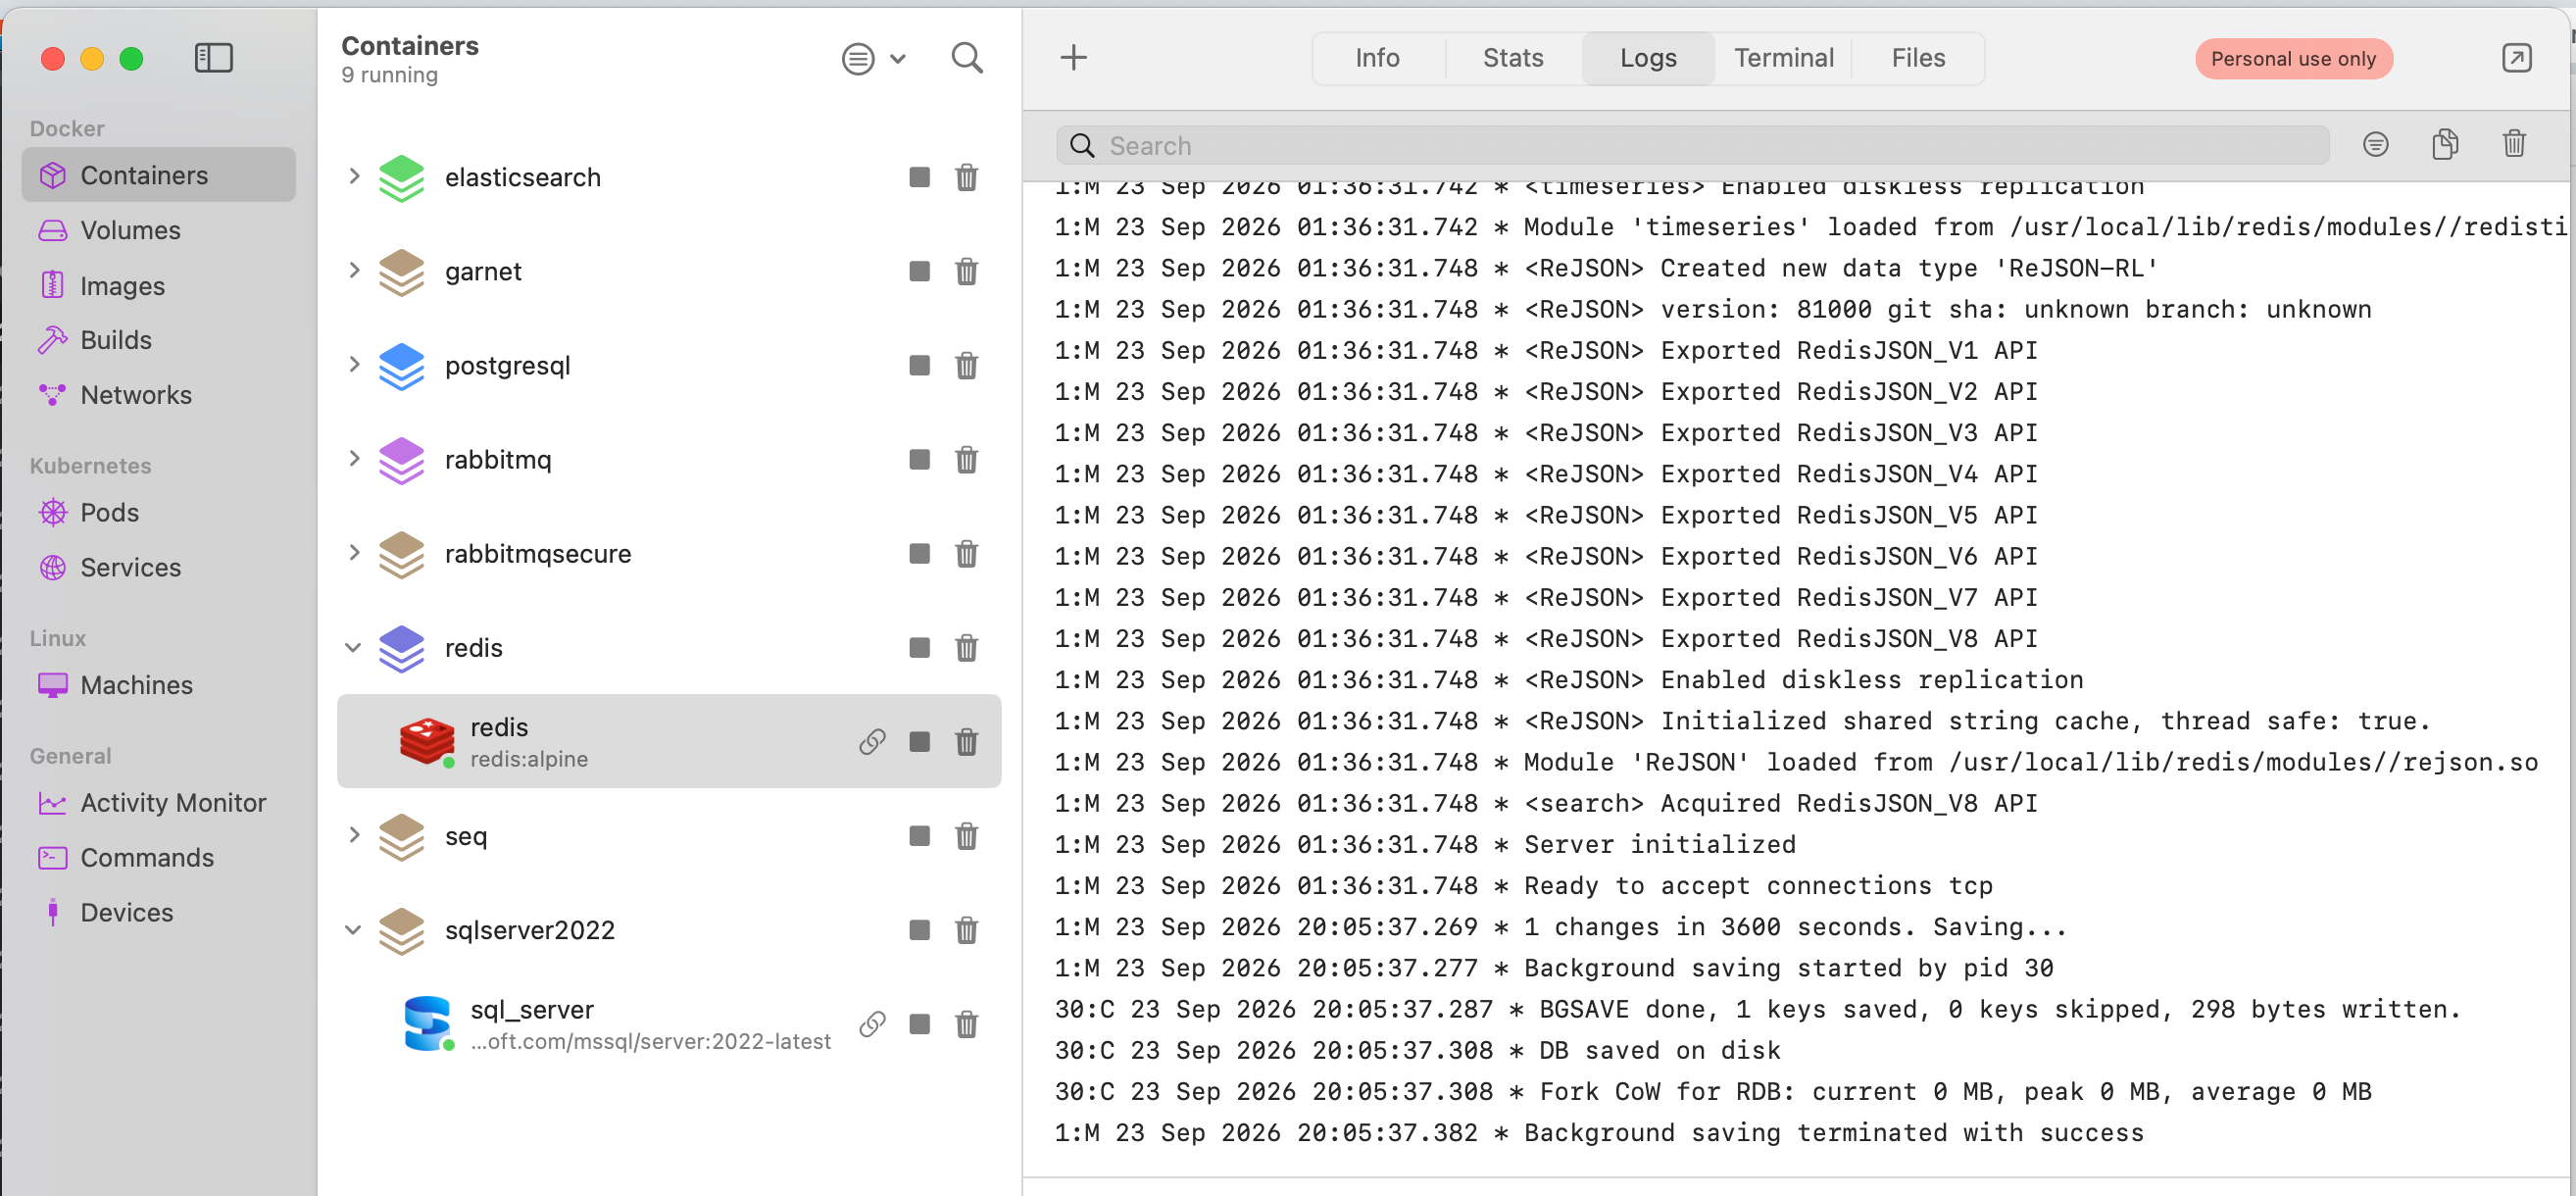2576x1196 pixels.
Task: Delete the sql_server container
Action: (966, 1023)
